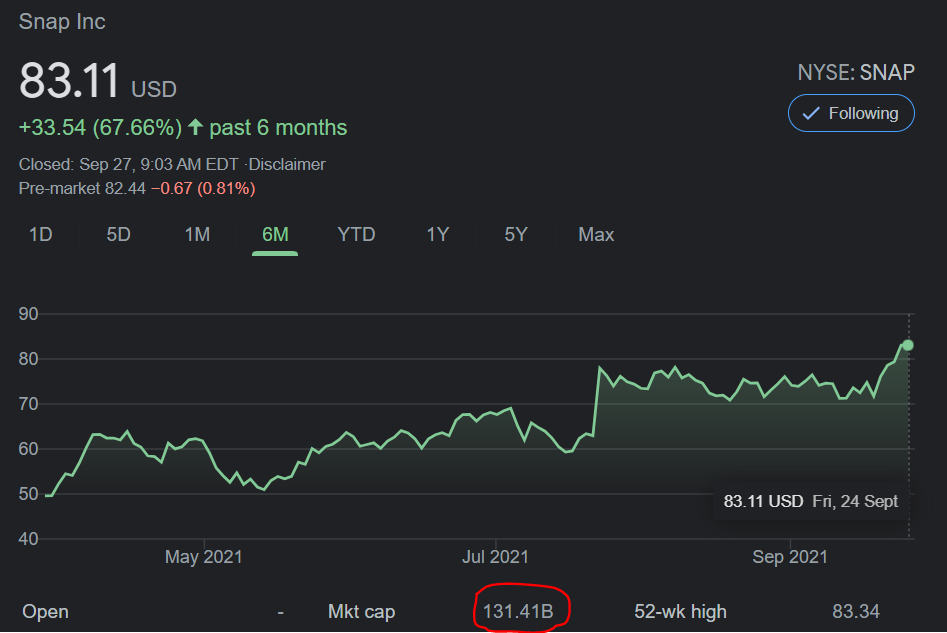Show the Max time range chart
The height and width of the screenshot is (633, 947).
(596, 234)
